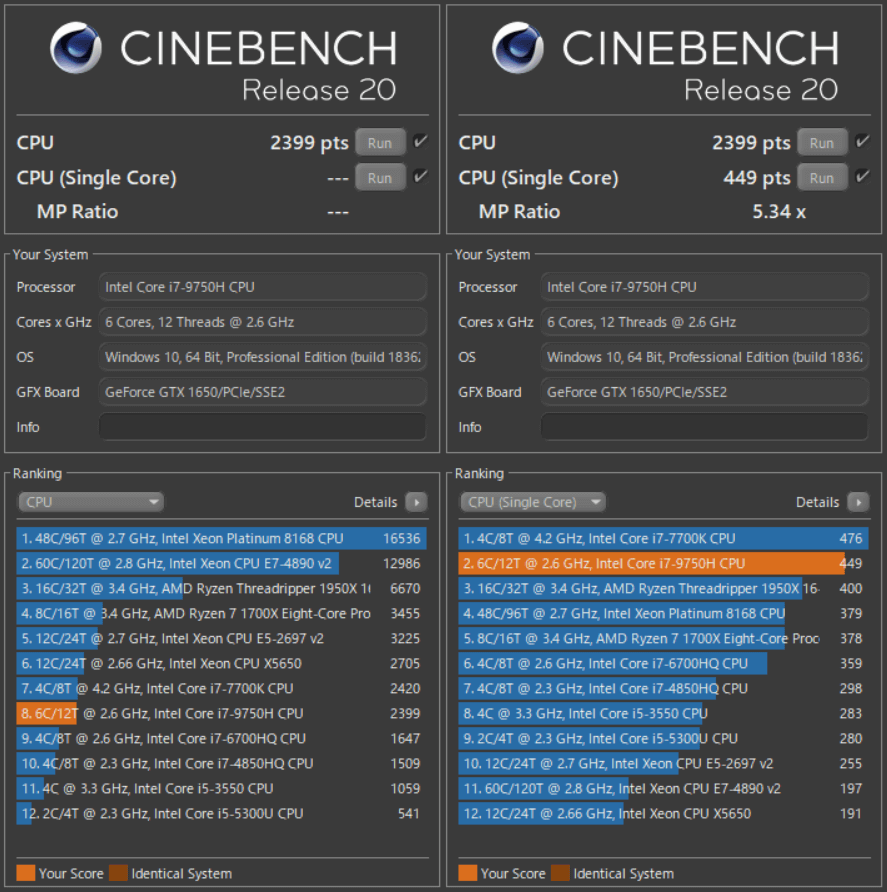Select Threadripper 1950X row scoring 6670
The image size is (887, 892).
[221, 589]
